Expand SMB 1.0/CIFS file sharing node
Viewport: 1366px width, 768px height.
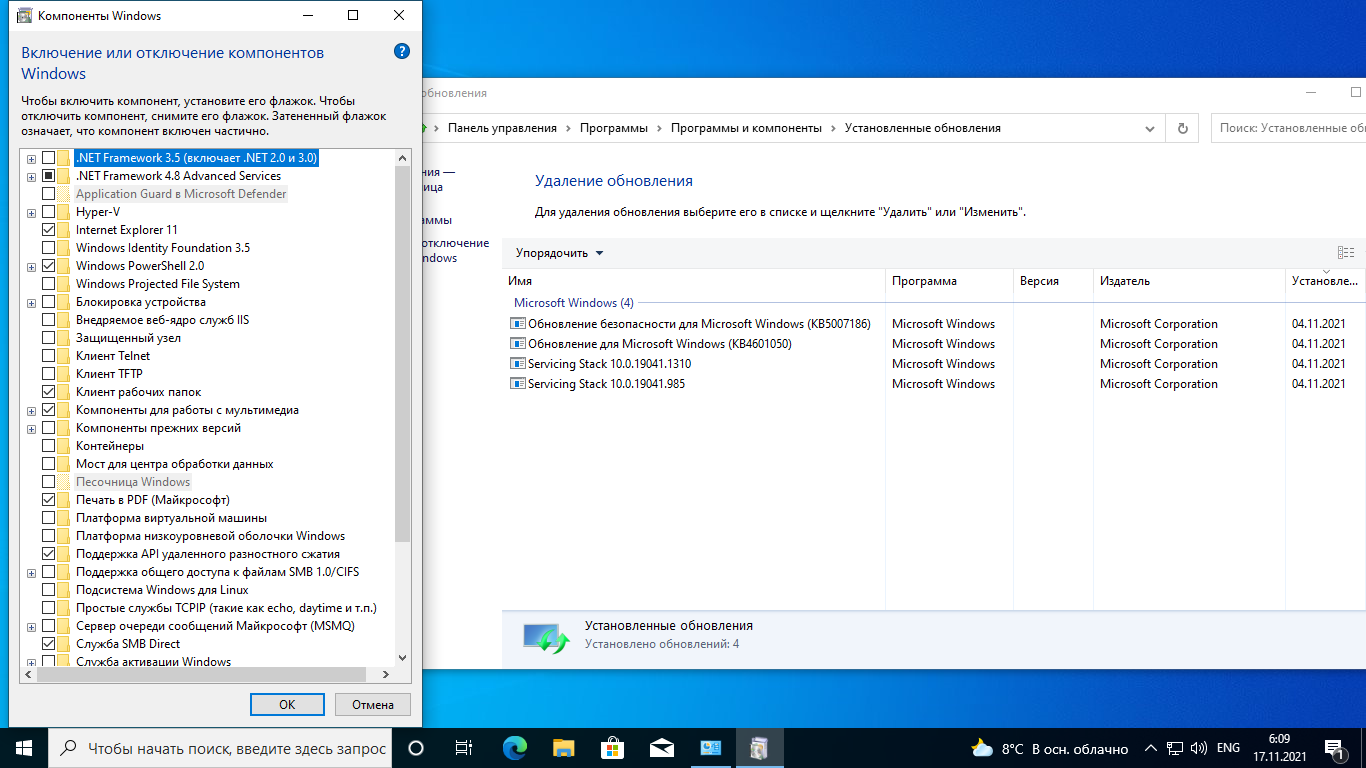32,572
